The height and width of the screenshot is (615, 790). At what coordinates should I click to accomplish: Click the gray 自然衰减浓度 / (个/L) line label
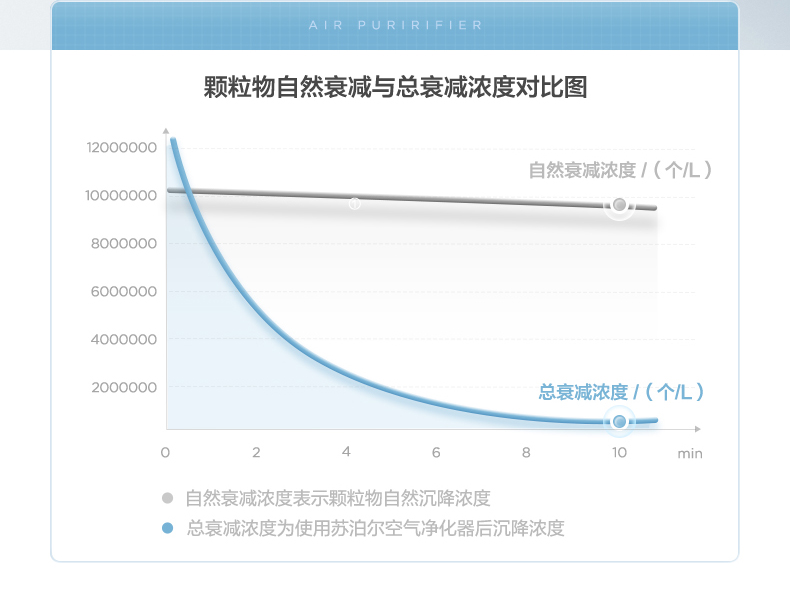[x=620, y=170]
